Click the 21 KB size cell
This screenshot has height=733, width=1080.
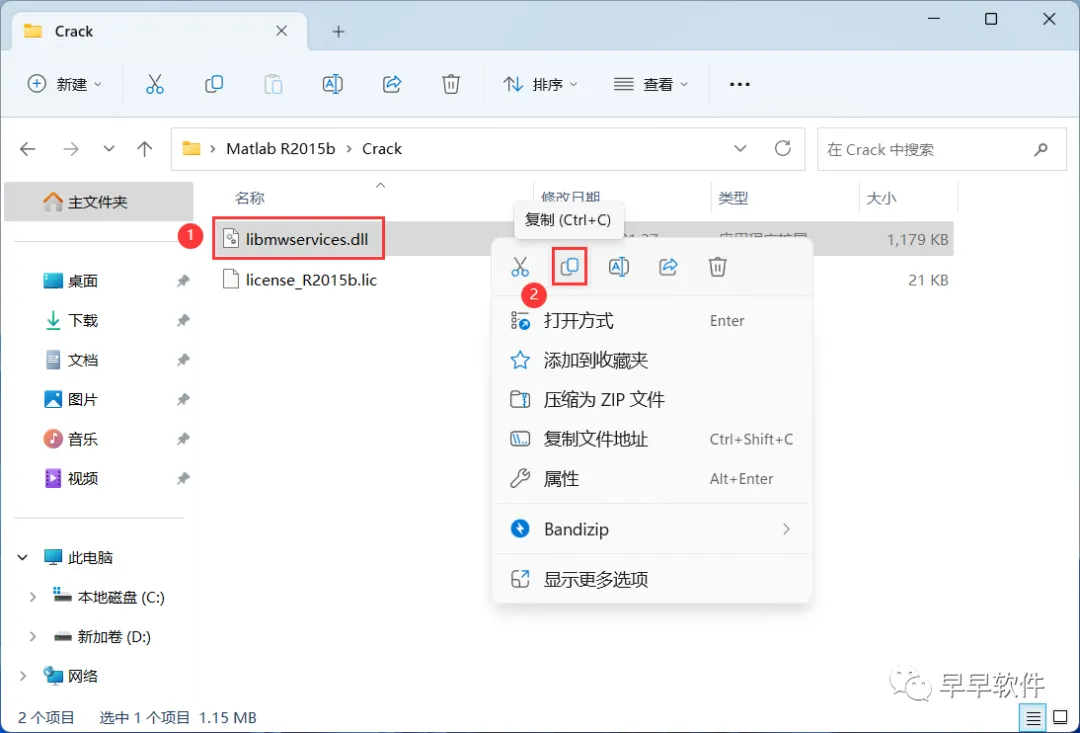pyautogui.click(x=928, y=280)
